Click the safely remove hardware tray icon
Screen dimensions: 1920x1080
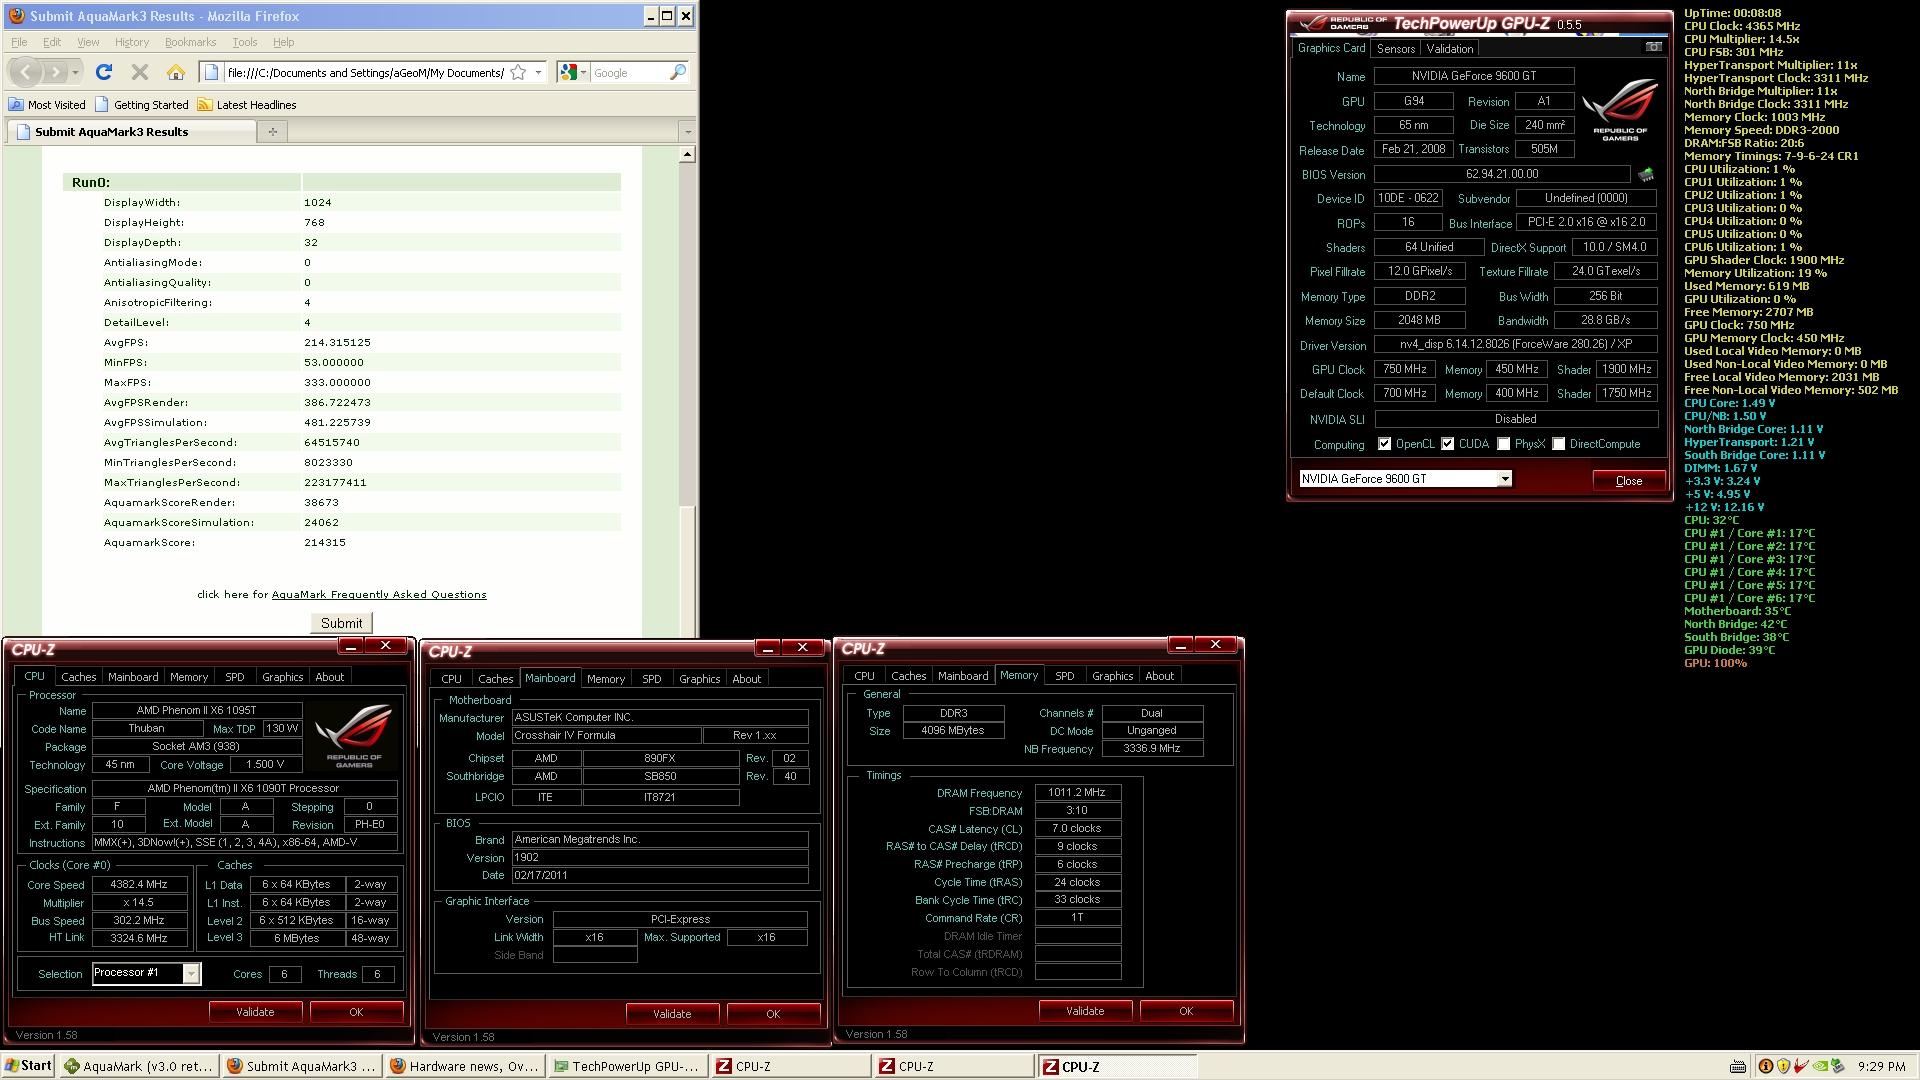point(1838,1066)
